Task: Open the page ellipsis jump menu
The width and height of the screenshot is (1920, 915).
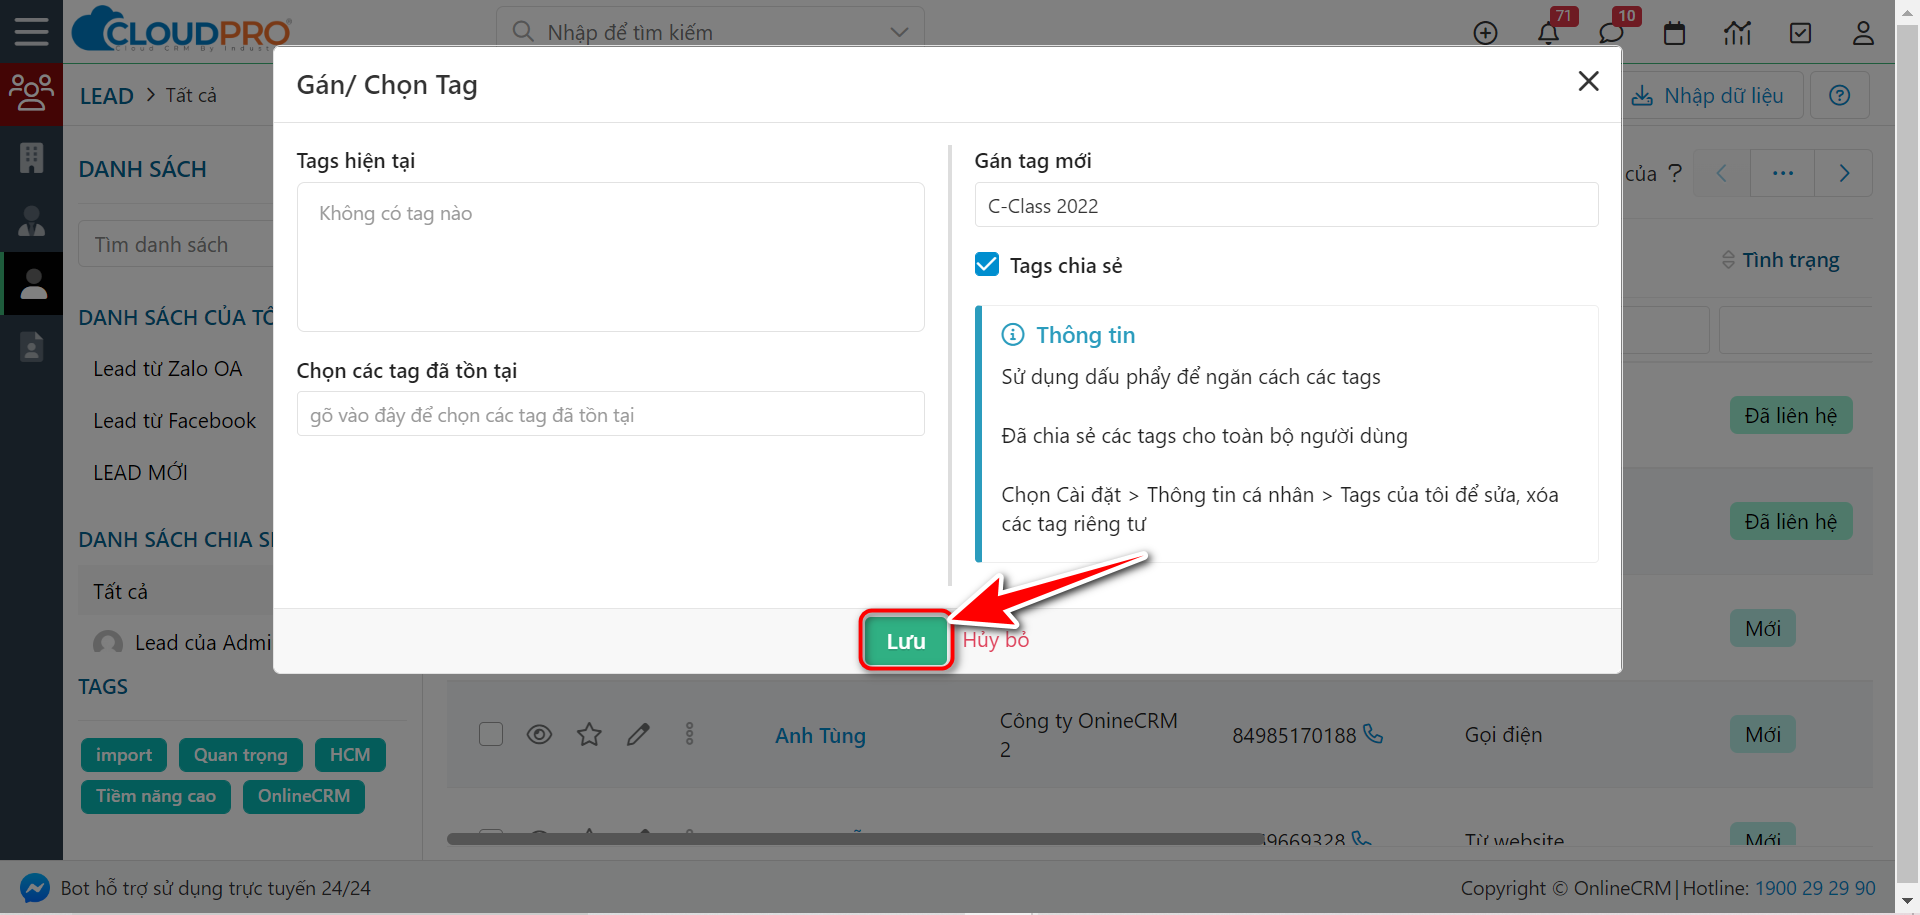Action: (1783, 173)
